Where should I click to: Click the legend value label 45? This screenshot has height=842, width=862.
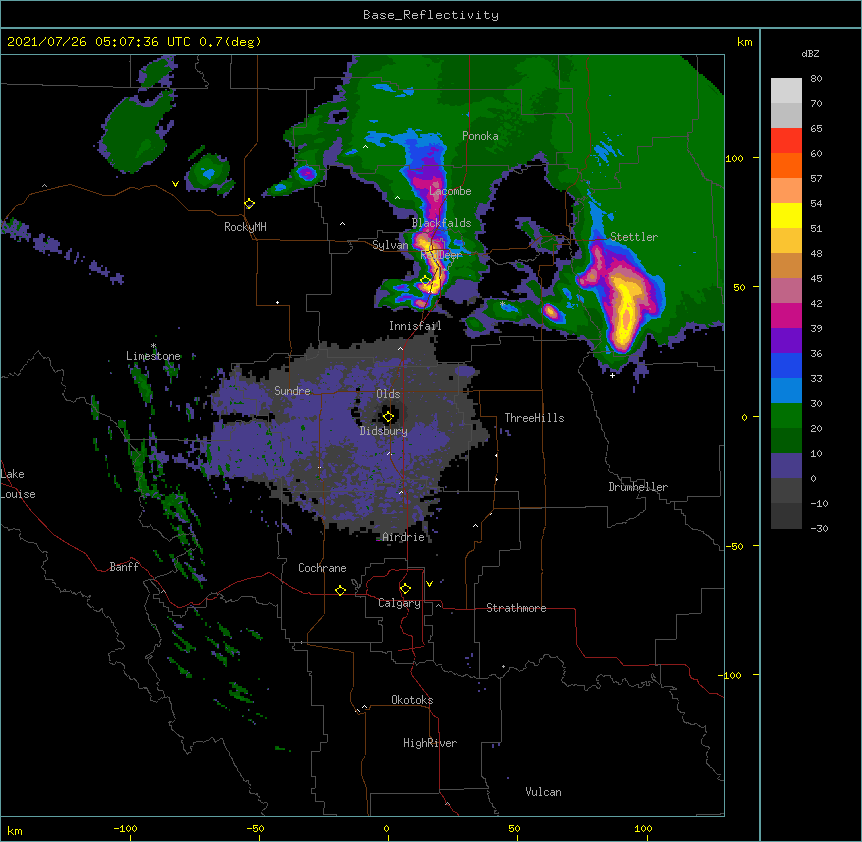(x=816, y=279)
